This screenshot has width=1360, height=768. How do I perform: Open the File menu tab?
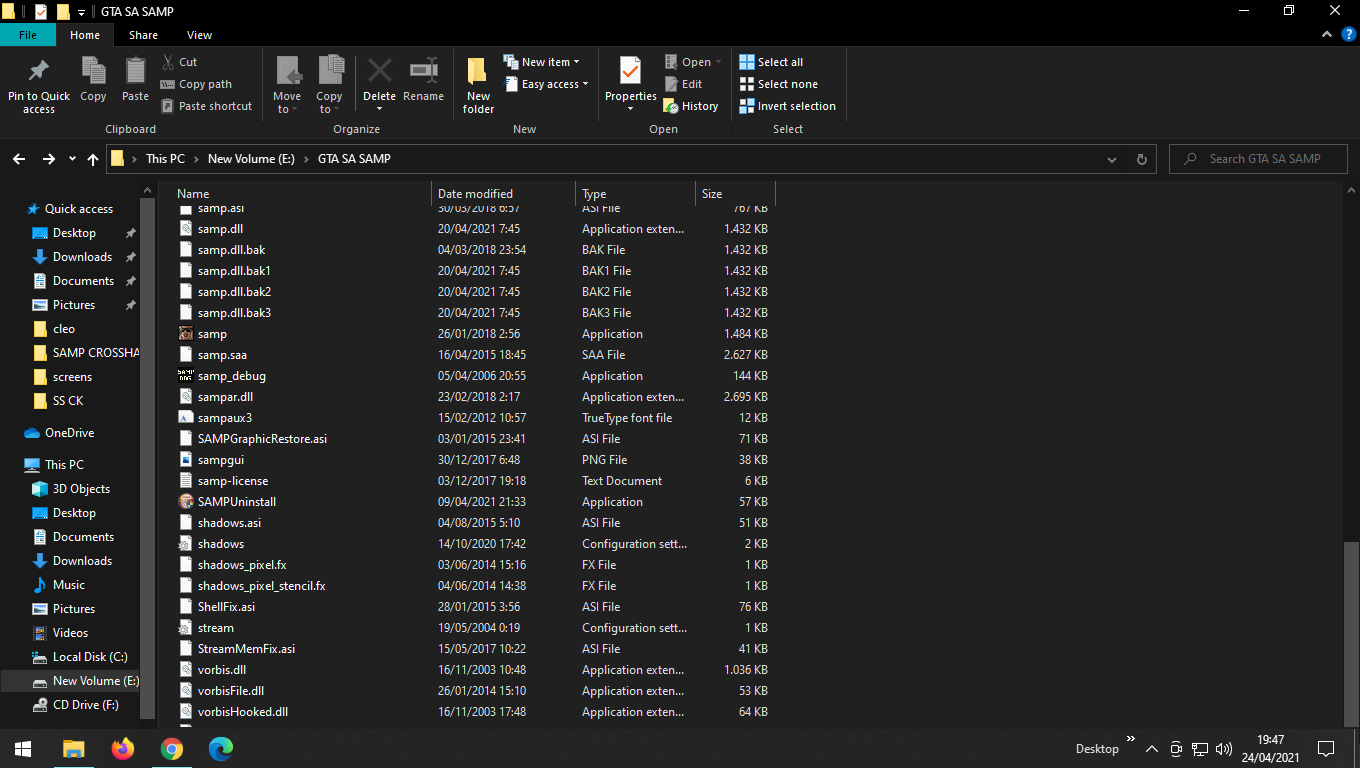coord(28,35)
